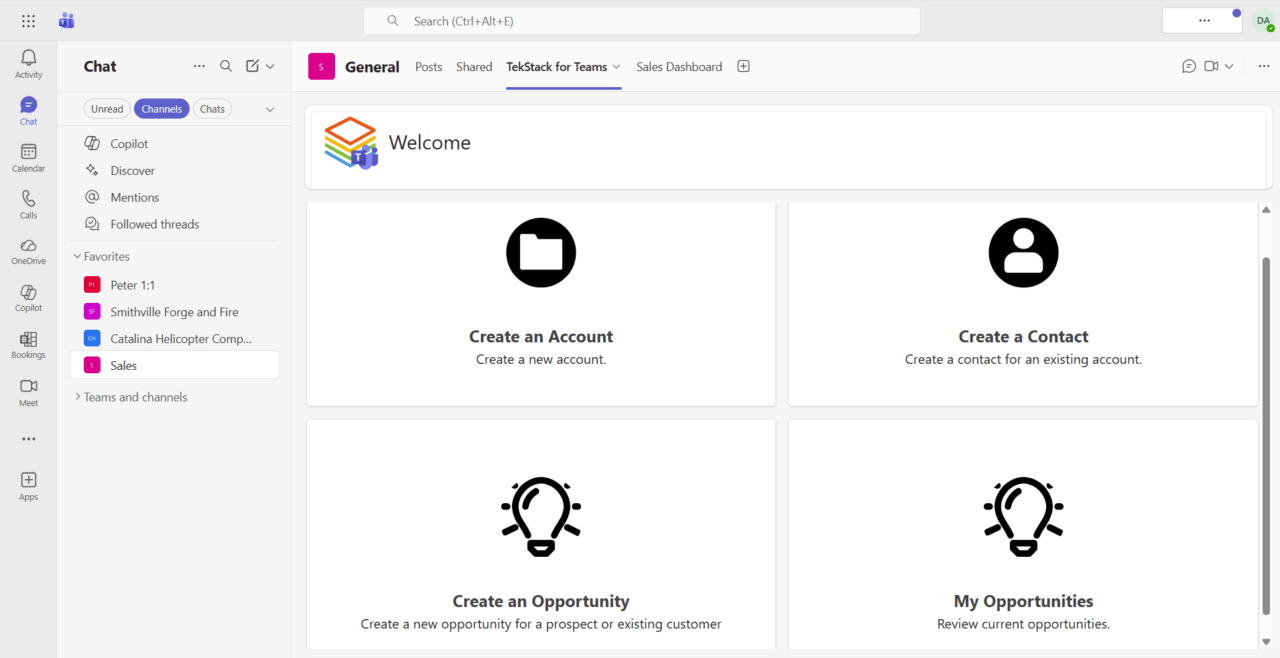Click the scrollbar up arrow
The height and width of the screenshot is (658, 1280).
click(x=1266, y=210)
